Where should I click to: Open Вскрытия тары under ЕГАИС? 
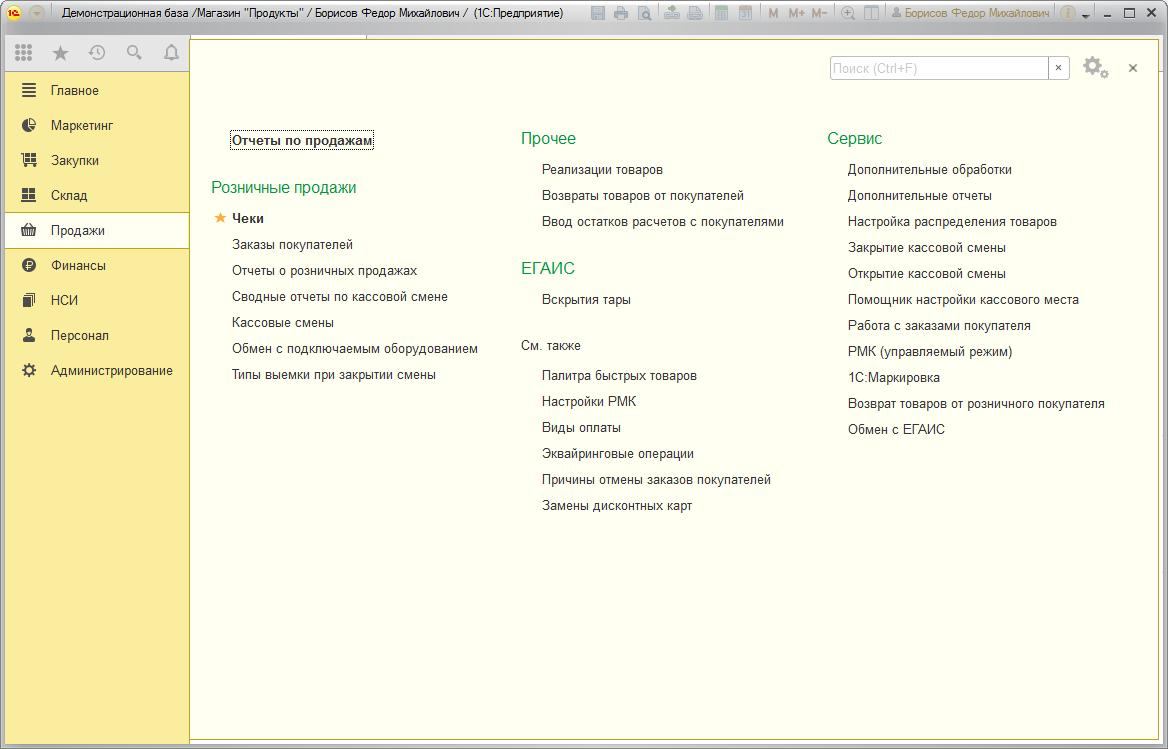[586, 300]
